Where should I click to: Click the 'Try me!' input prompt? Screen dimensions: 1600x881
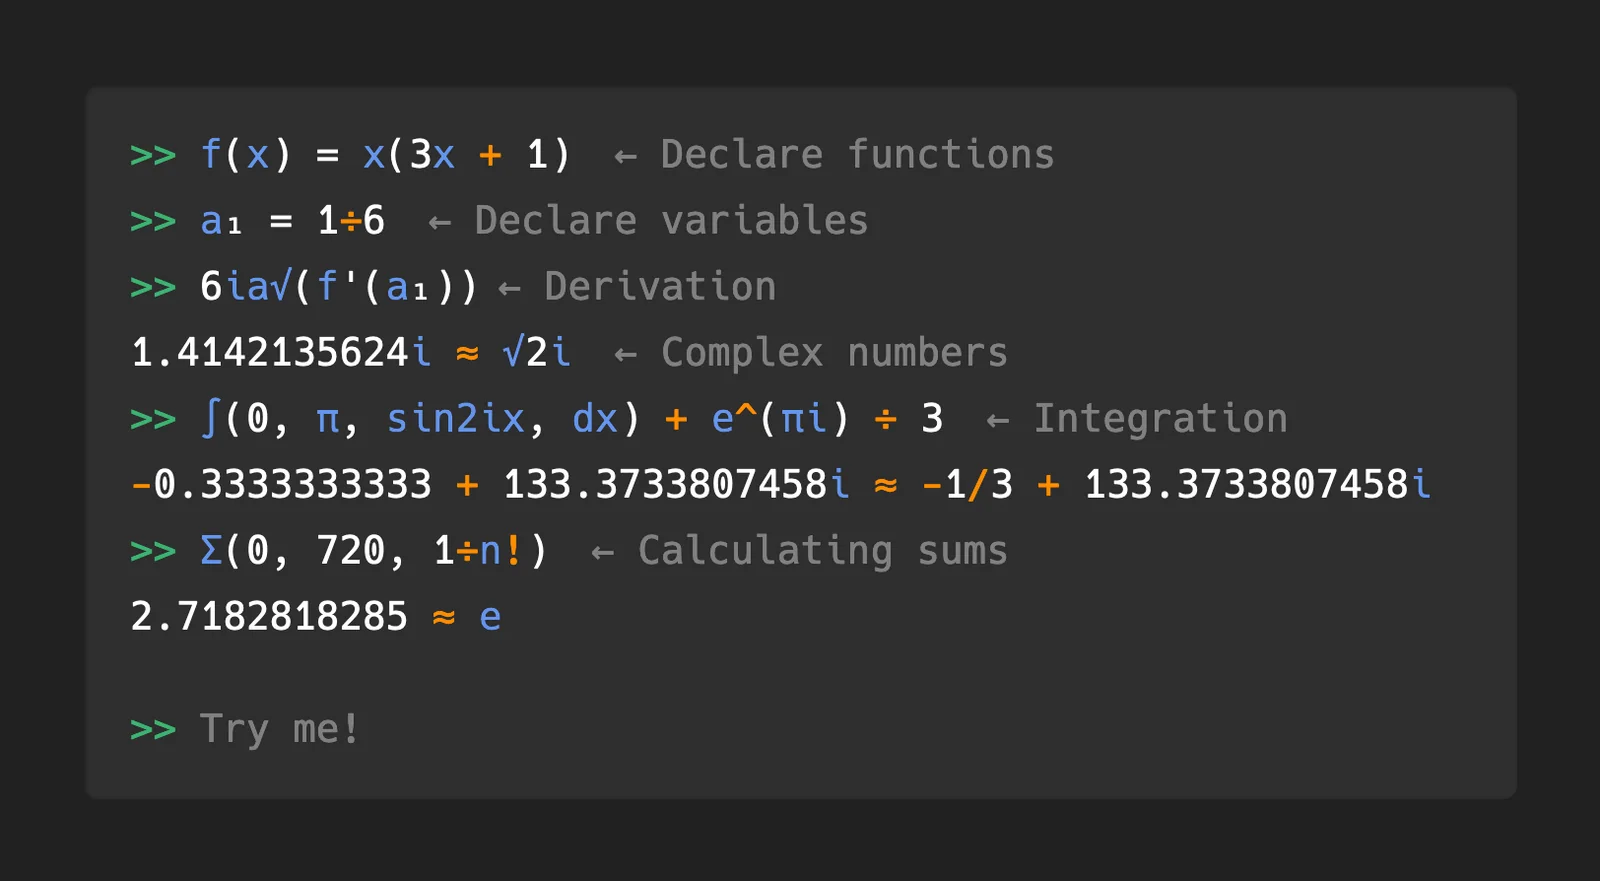pos(279,729)
